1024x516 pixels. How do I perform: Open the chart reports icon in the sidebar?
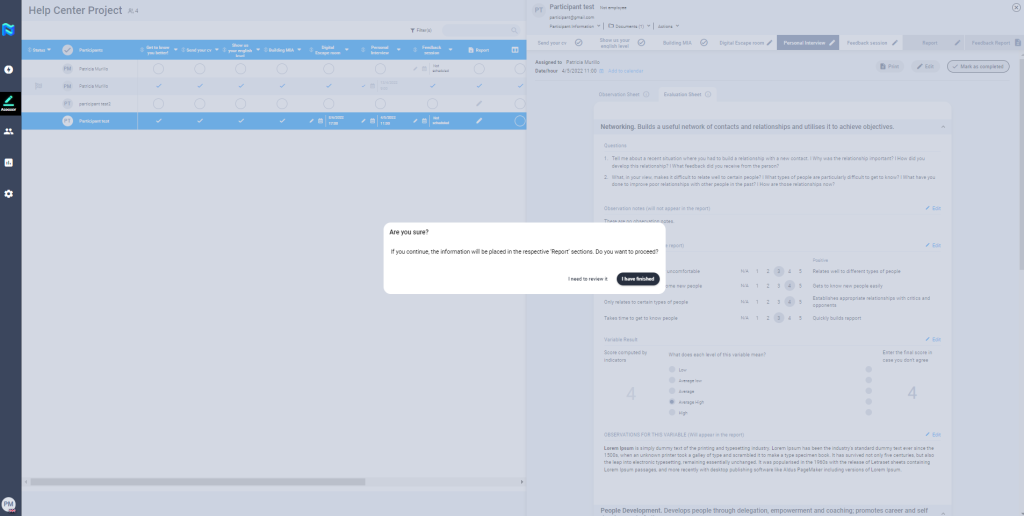pyautogui.click(x=9, y=162)
